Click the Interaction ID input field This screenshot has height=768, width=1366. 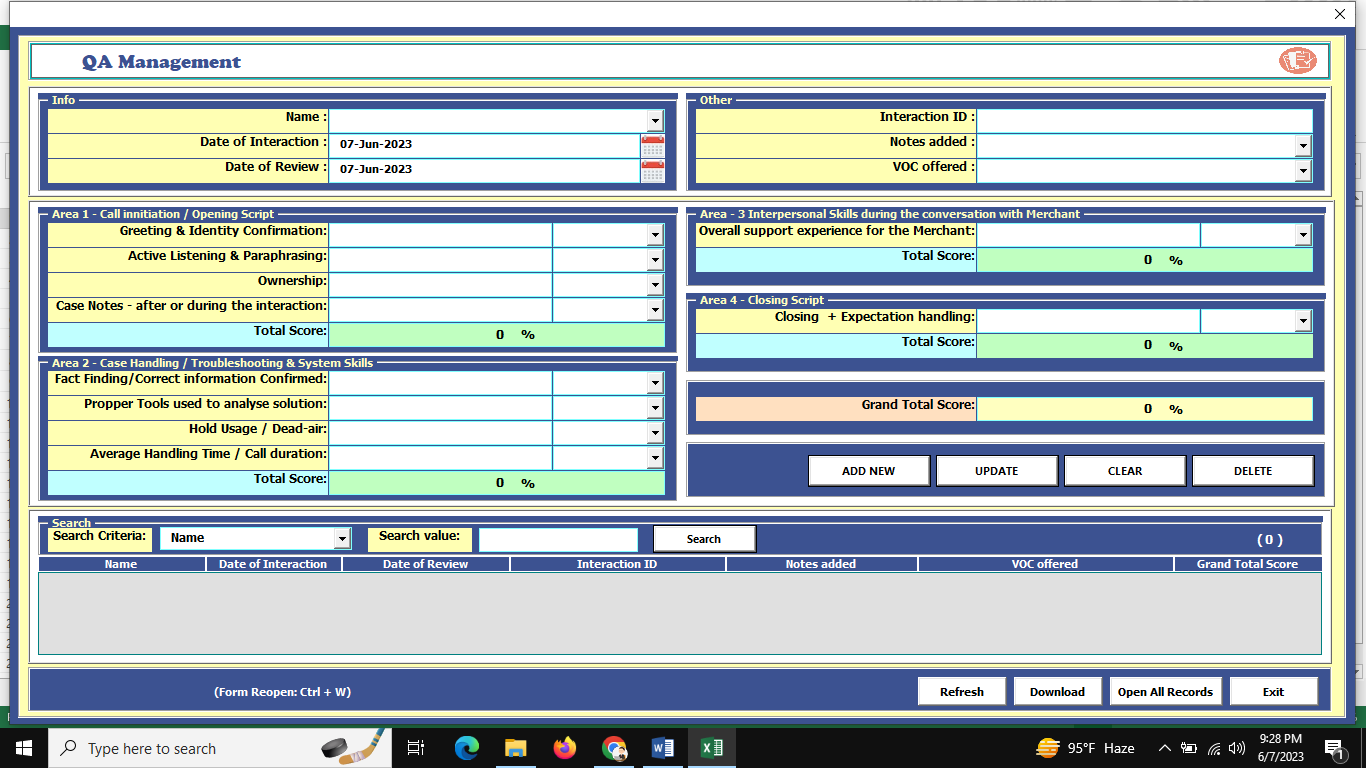tap(1143, 121)
